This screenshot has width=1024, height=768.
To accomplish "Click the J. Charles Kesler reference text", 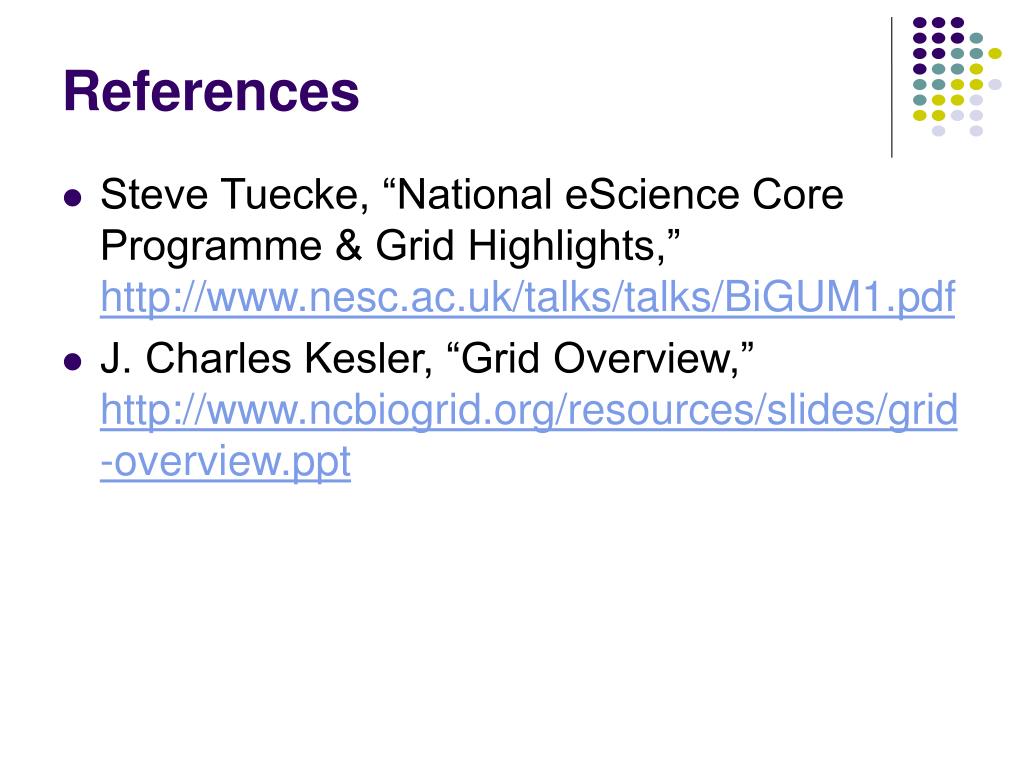I will tap(427, 359).
